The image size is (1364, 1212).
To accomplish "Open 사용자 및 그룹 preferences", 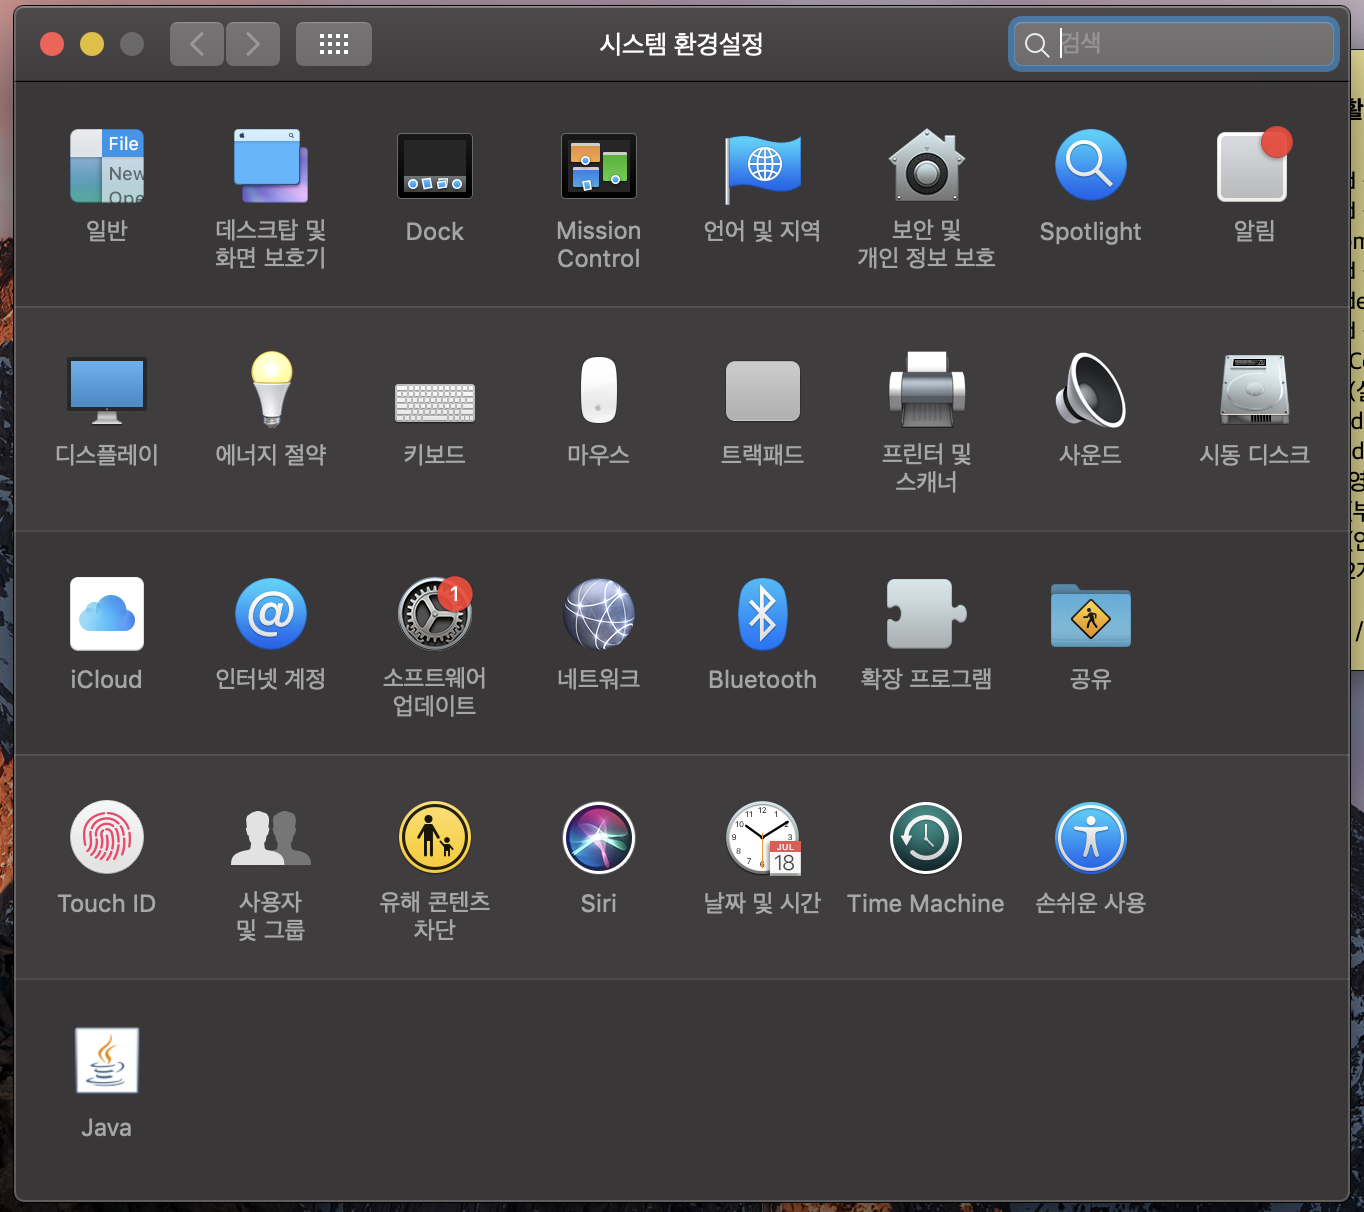I will [271, 838].
